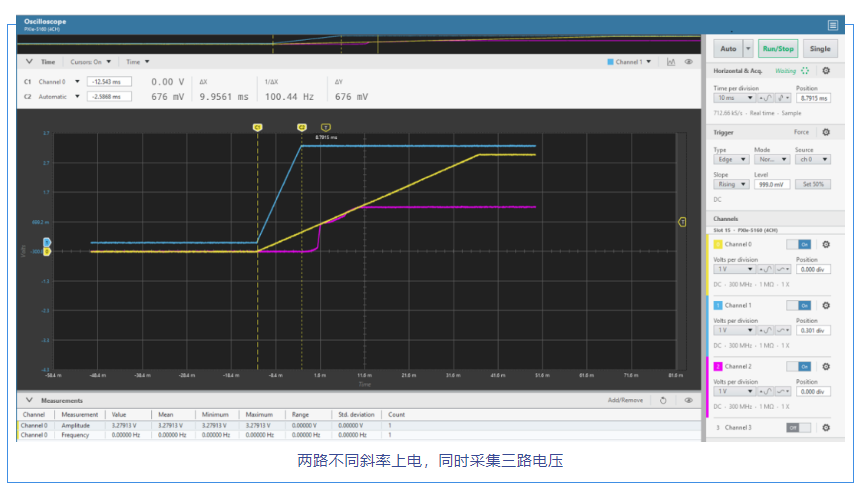Click the graph tools icon in Time bar
The height and width of the screenshot is (496, 867).
pos(671,62)
